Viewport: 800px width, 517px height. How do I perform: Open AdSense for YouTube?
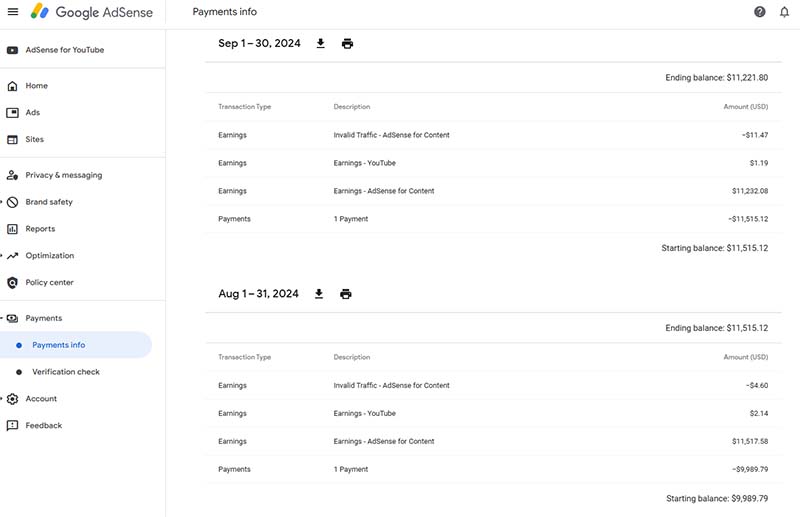64,50
